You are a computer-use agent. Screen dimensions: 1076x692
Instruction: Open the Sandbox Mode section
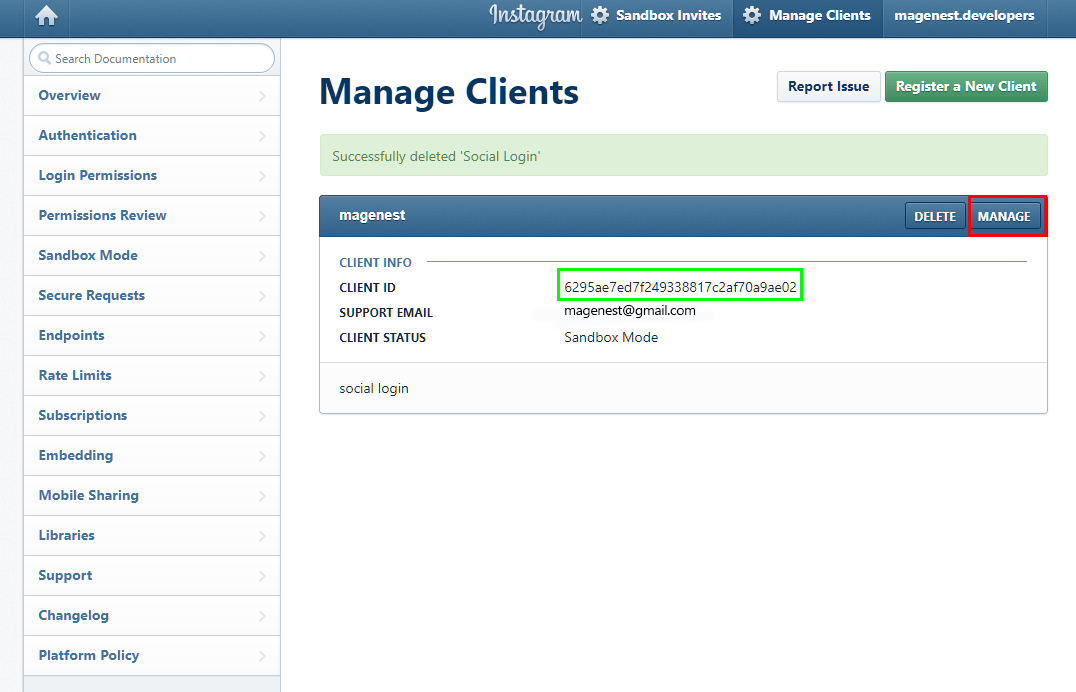tap(152, 255)
